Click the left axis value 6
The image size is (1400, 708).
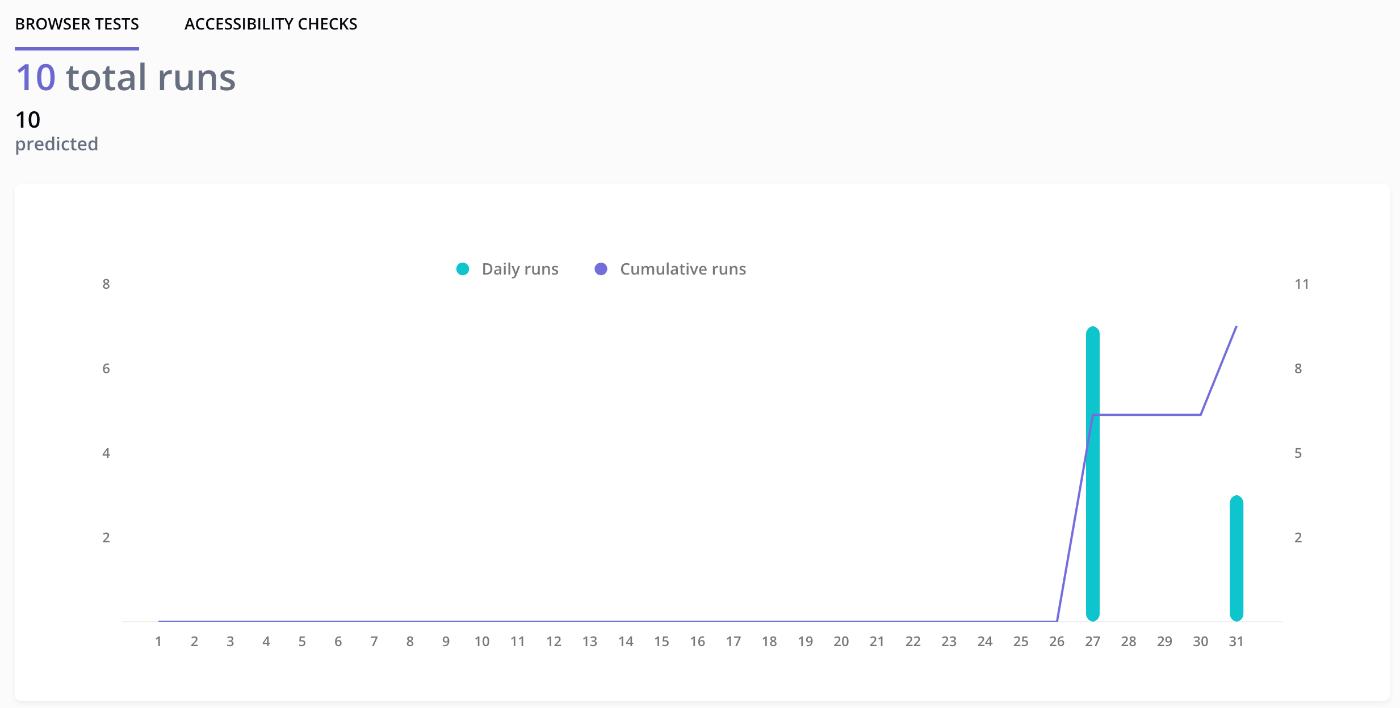(x=106, y=368)
